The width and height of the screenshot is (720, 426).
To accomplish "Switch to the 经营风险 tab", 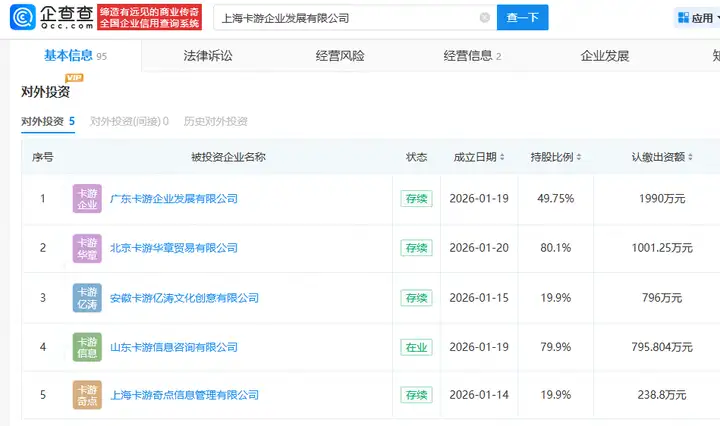I will click(x=340, y=56).
